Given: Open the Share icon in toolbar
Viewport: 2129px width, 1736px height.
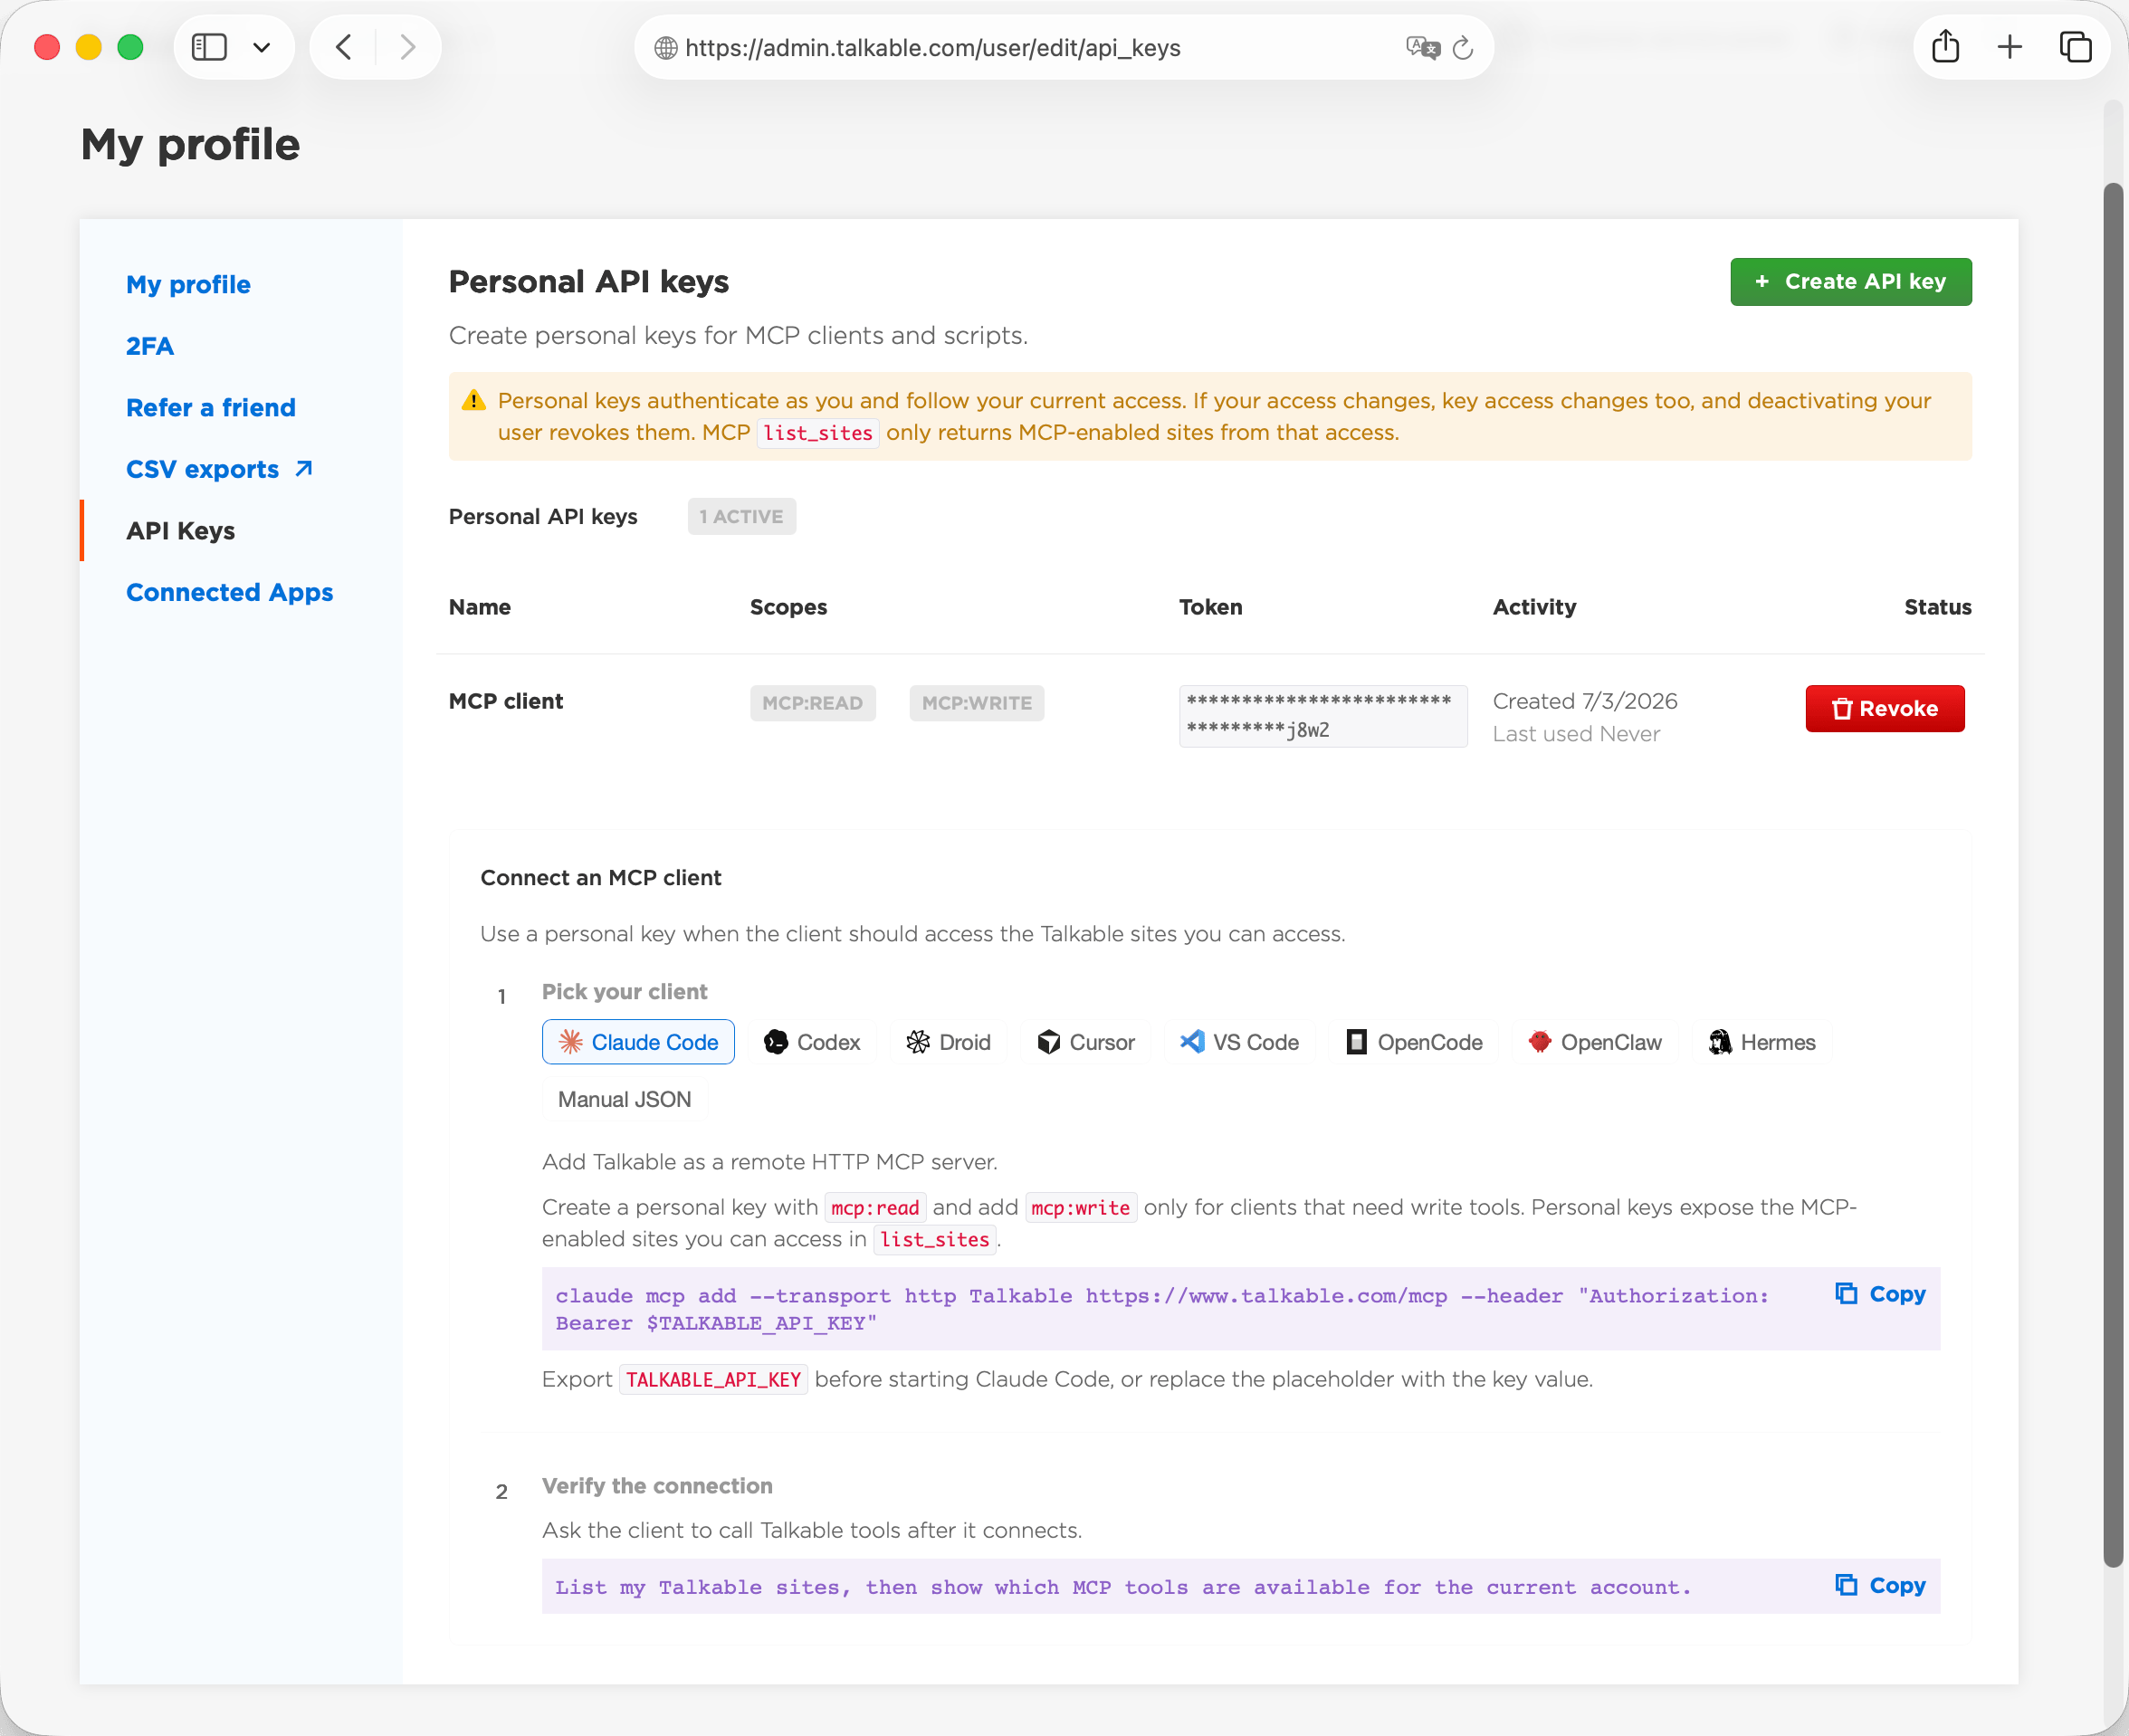Looking at the screenshot, I should click(1945, 46).
